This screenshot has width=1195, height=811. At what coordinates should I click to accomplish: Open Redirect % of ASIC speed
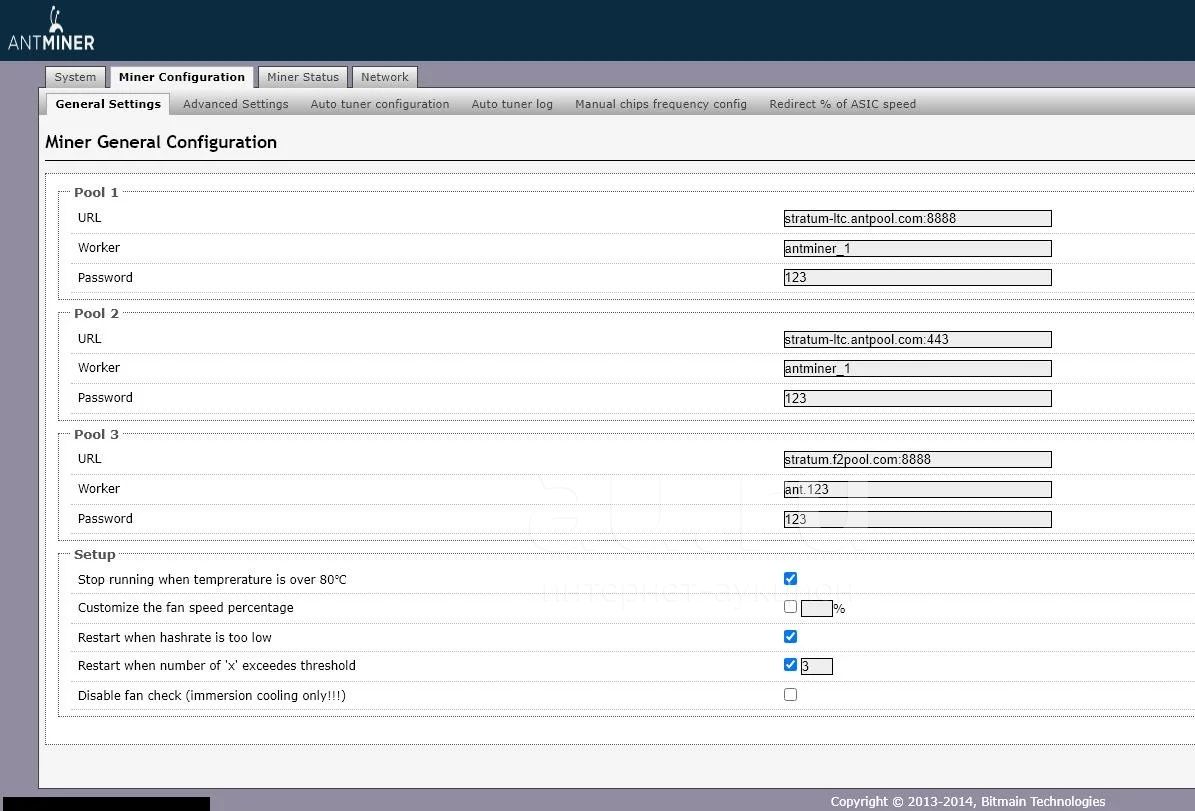842,104
